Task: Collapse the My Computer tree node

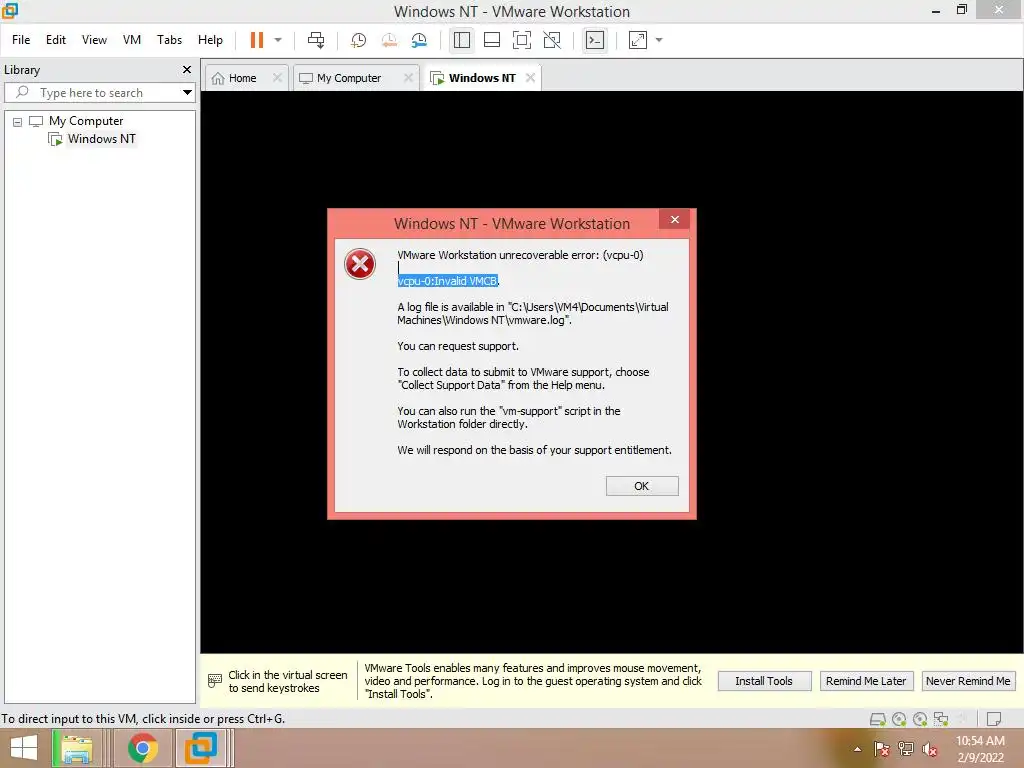Action: 18,121
